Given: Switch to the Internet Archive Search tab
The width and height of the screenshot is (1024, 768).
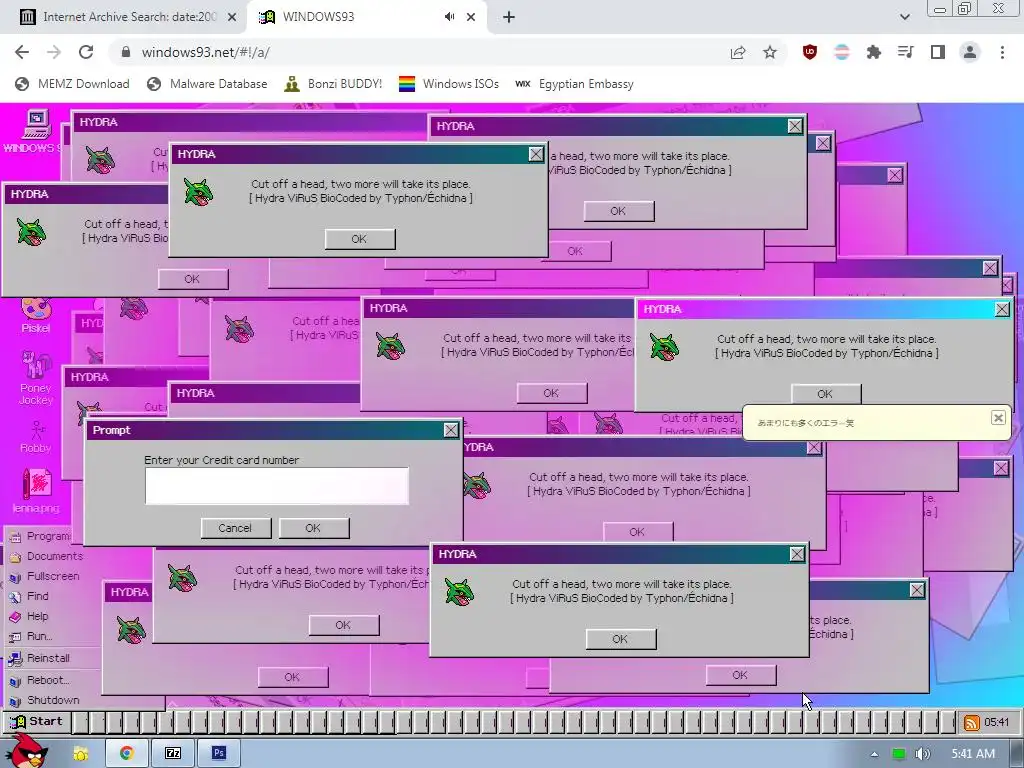Looking at the screenshot, I should (x=129, y=17).
